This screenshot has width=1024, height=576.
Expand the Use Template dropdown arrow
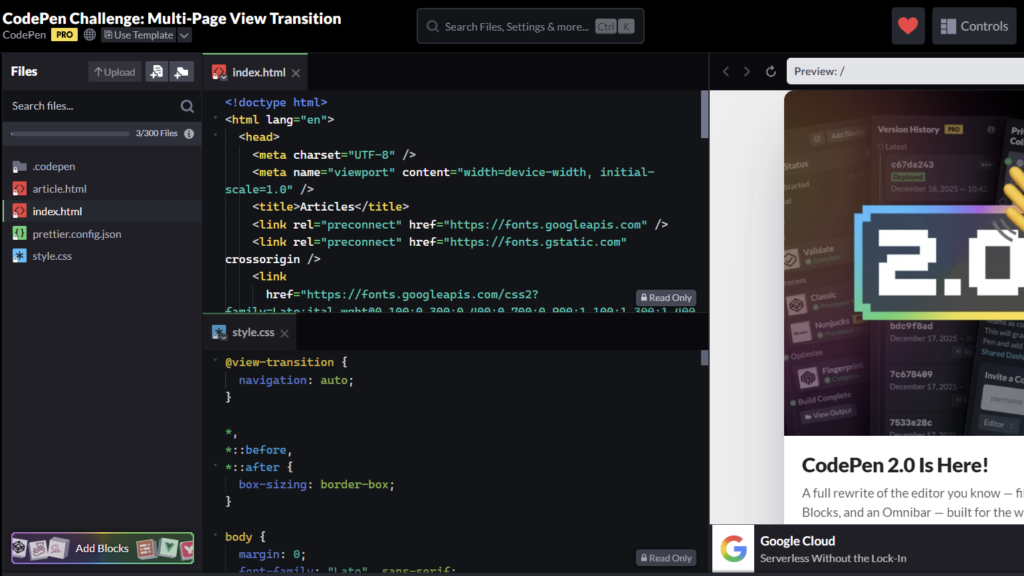[x=184, y=35]
